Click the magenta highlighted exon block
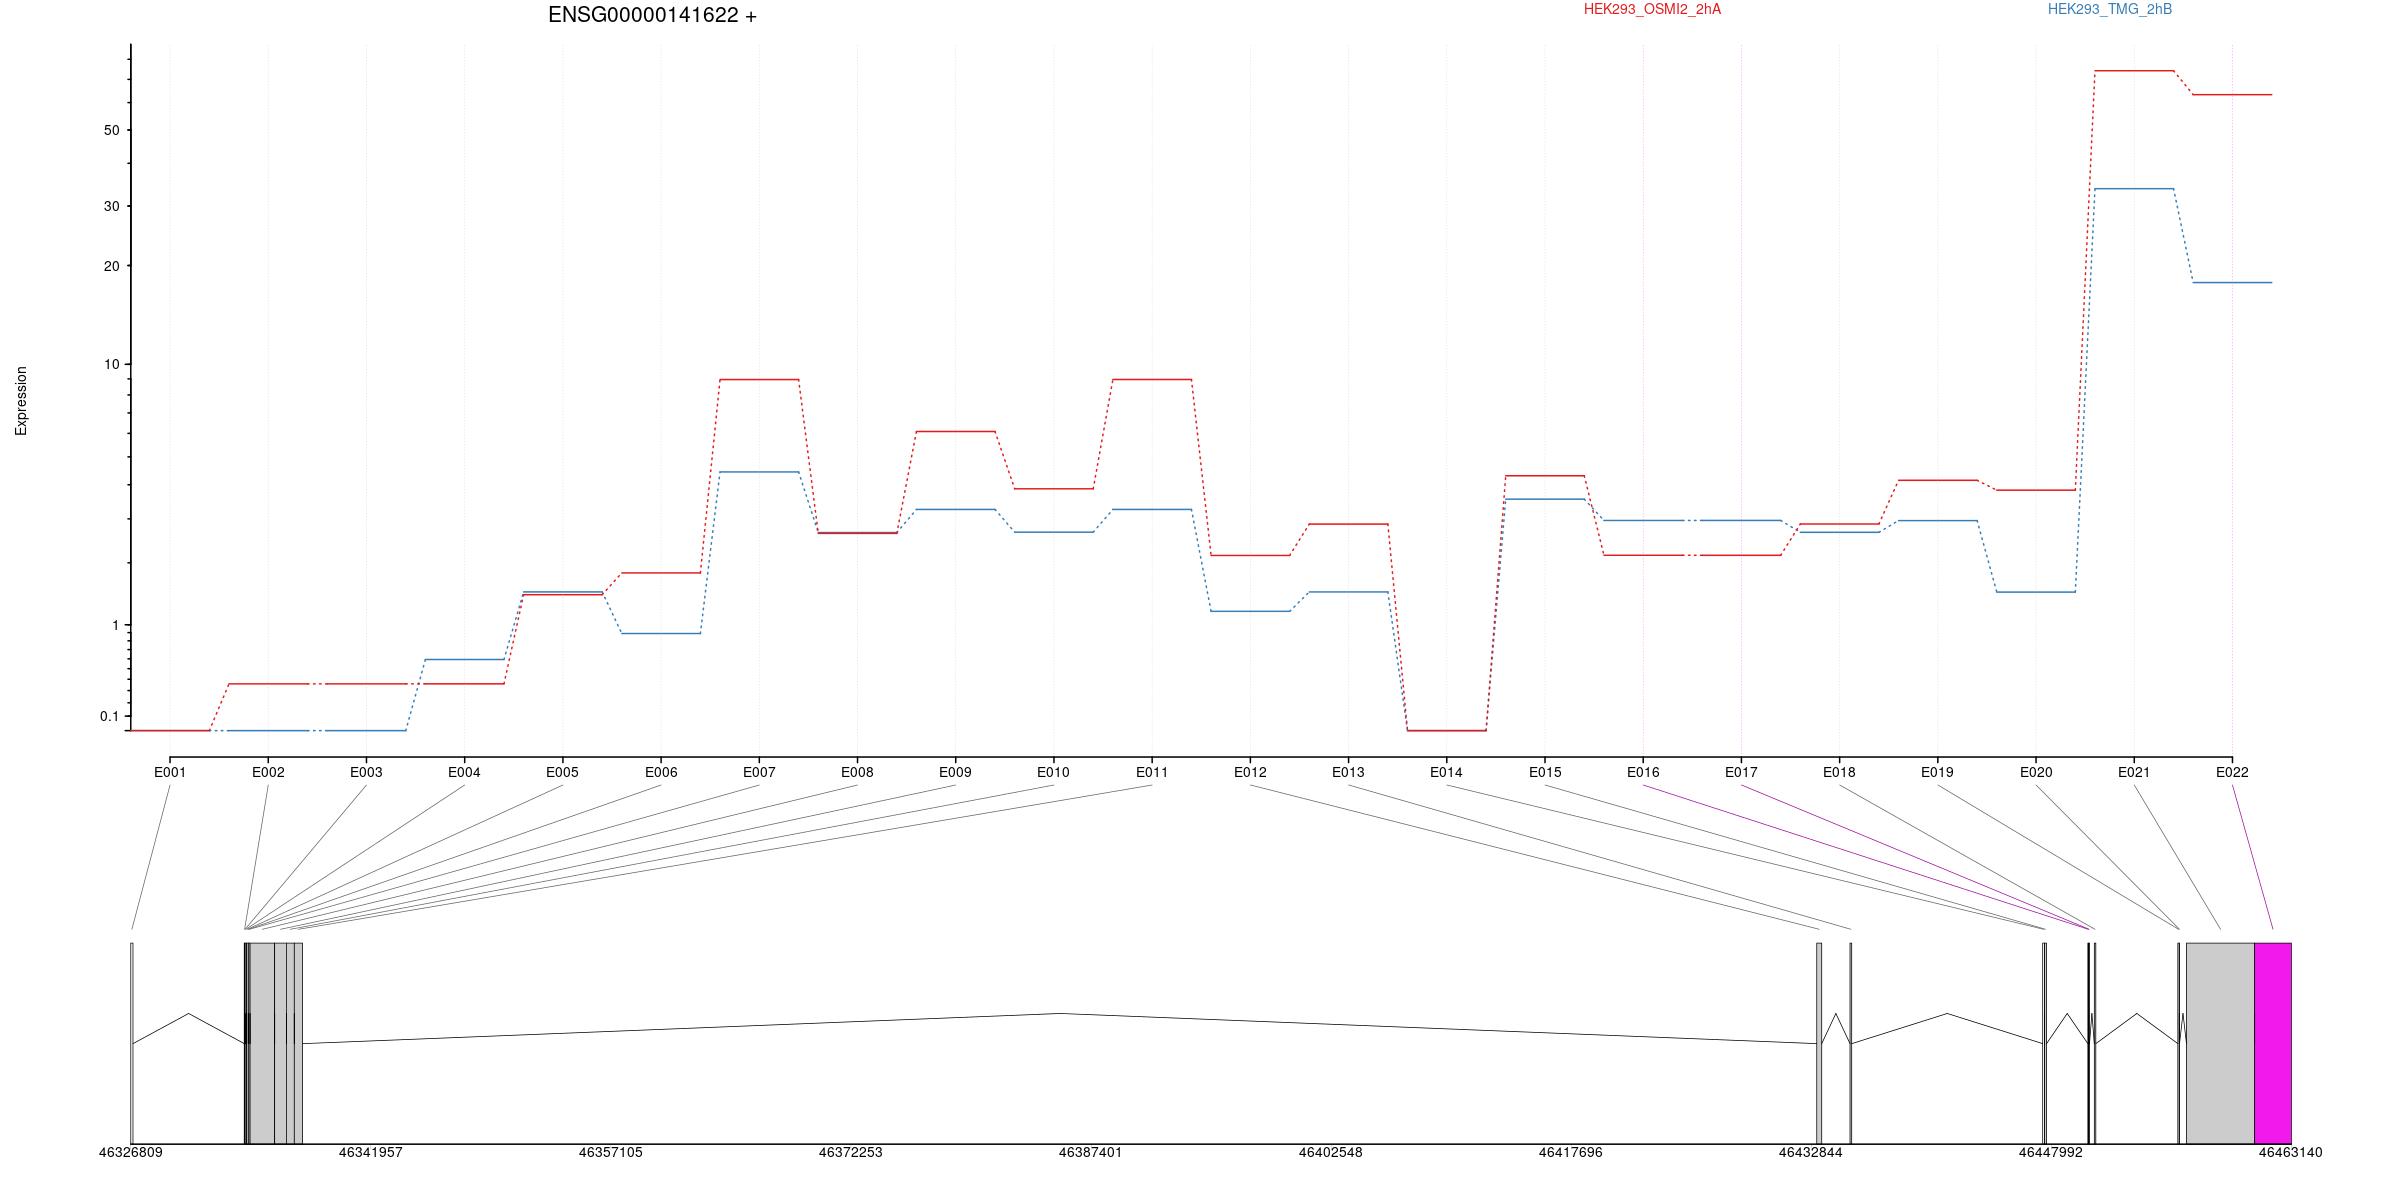 point(2273,1043)
